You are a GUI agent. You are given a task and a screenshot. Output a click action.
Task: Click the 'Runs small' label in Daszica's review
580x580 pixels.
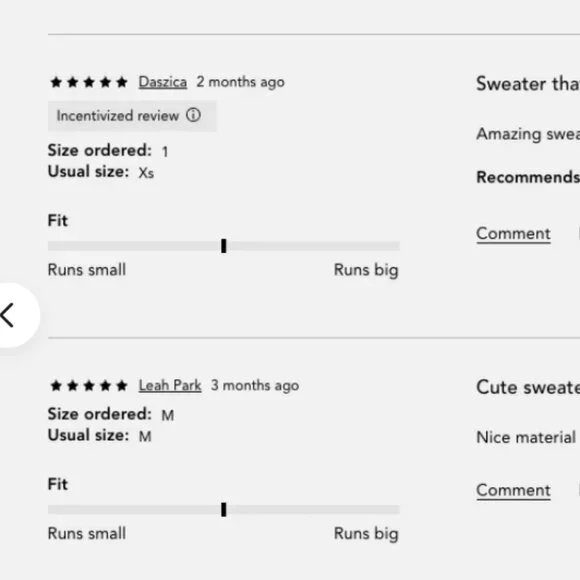click(87, 270)
